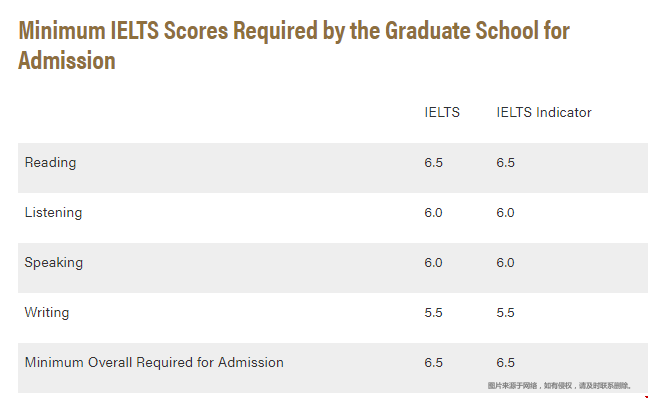Click the overall minimum IELTS score 6.5
The height and width of the screenshot is (398, 648).
click(x=433, y=363)
